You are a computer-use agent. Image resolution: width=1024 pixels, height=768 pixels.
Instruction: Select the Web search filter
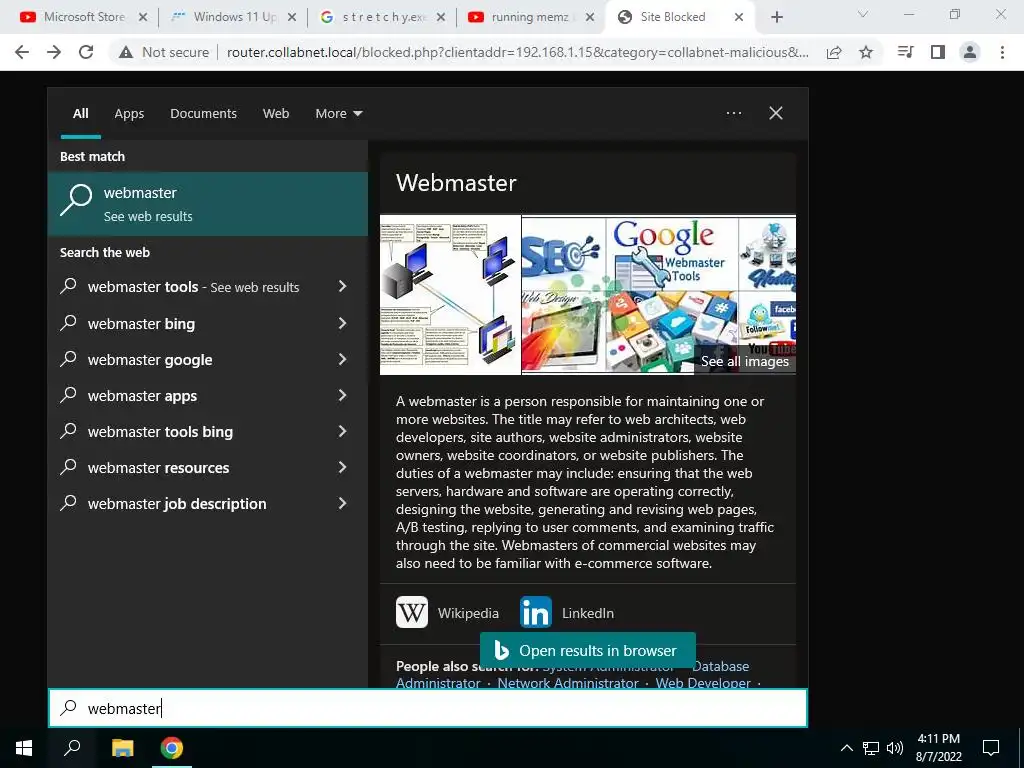click(x=276, y=114)
